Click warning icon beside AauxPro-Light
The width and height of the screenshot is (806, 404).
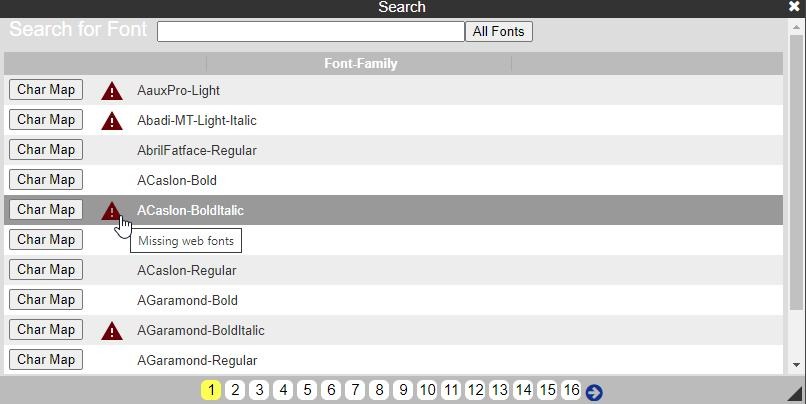[112, 91]
